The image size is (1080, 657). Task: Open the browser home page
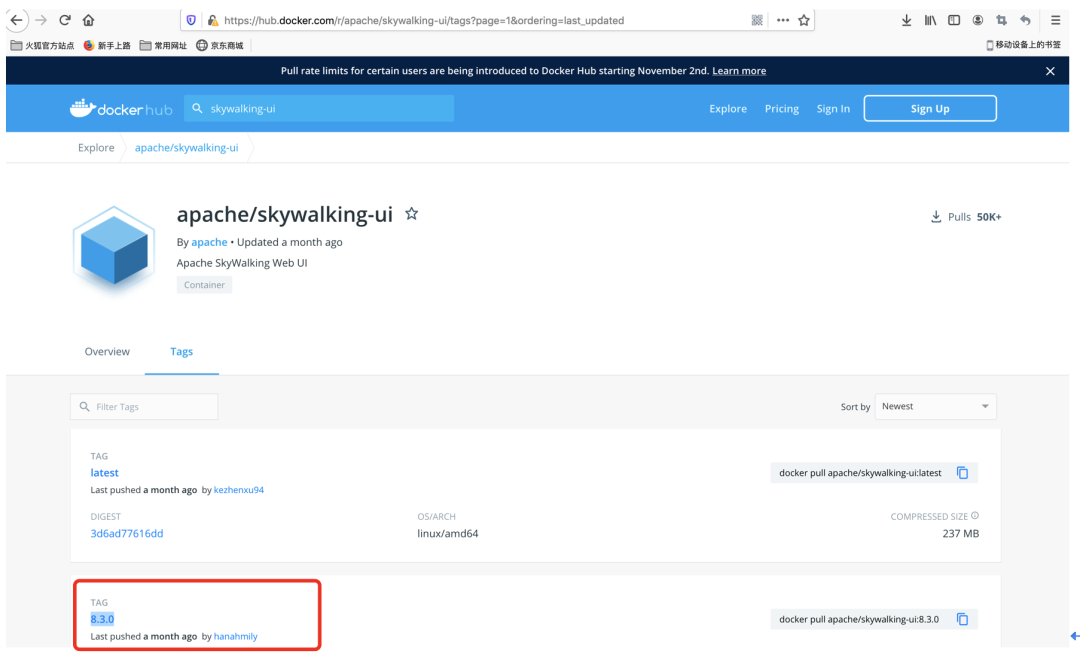coord(88,20)
